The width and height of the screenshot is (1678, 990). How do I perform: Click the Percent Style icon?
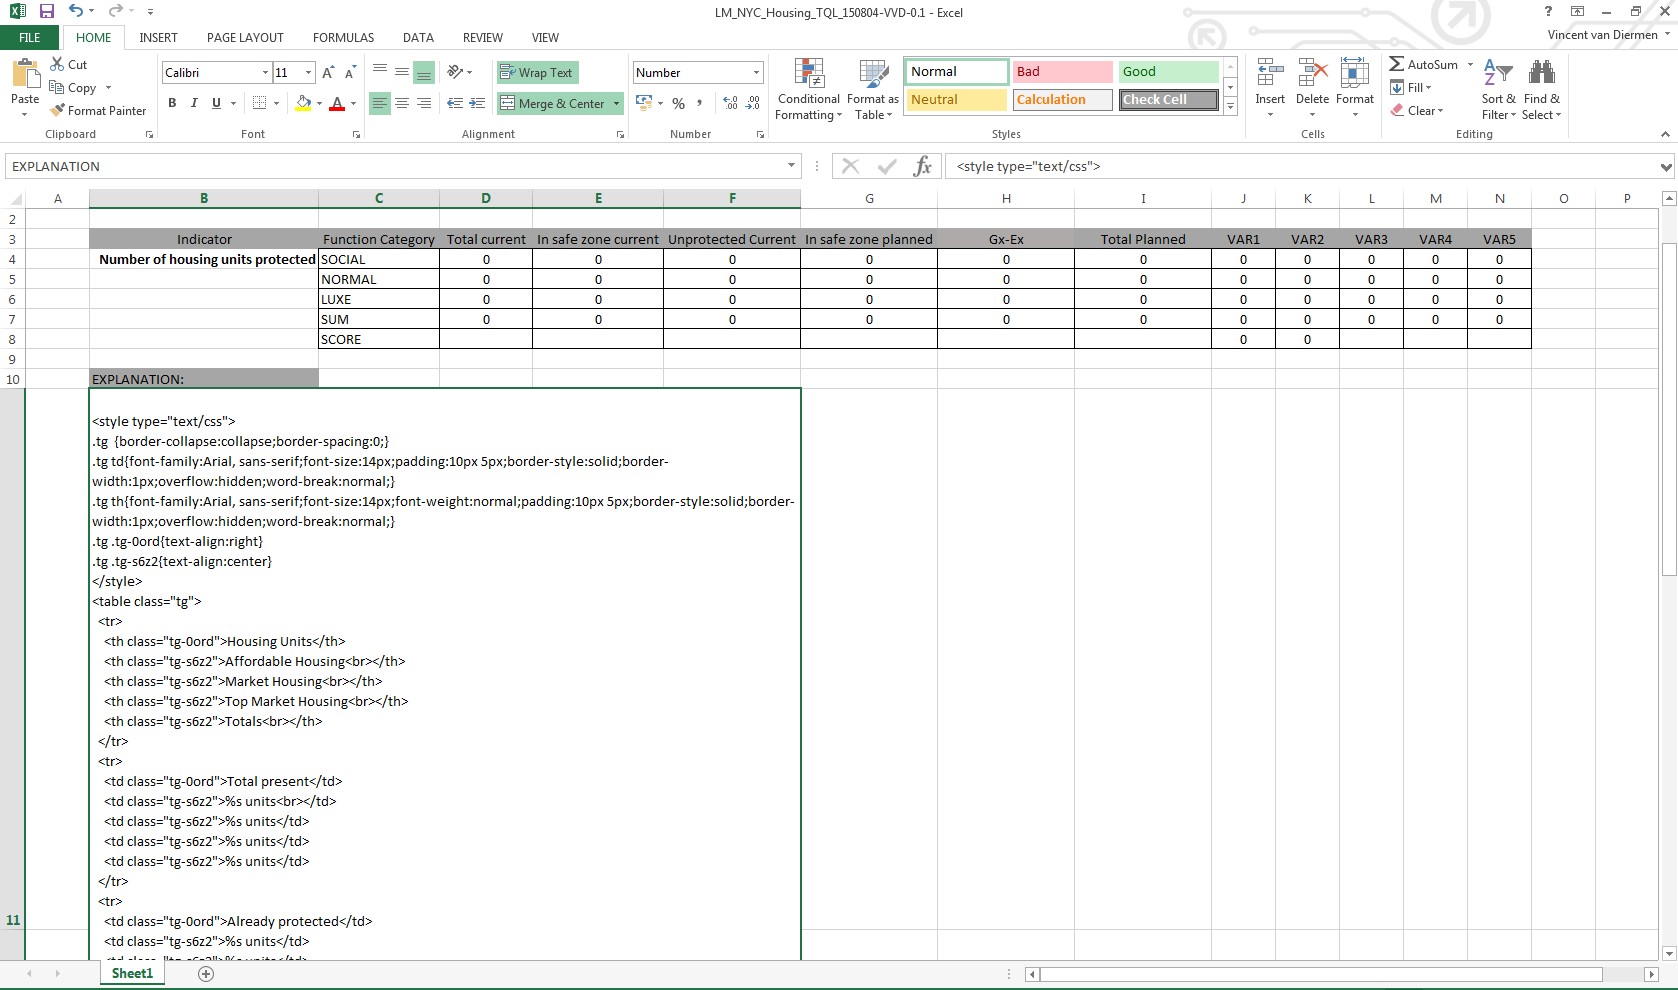coord(679,103)
